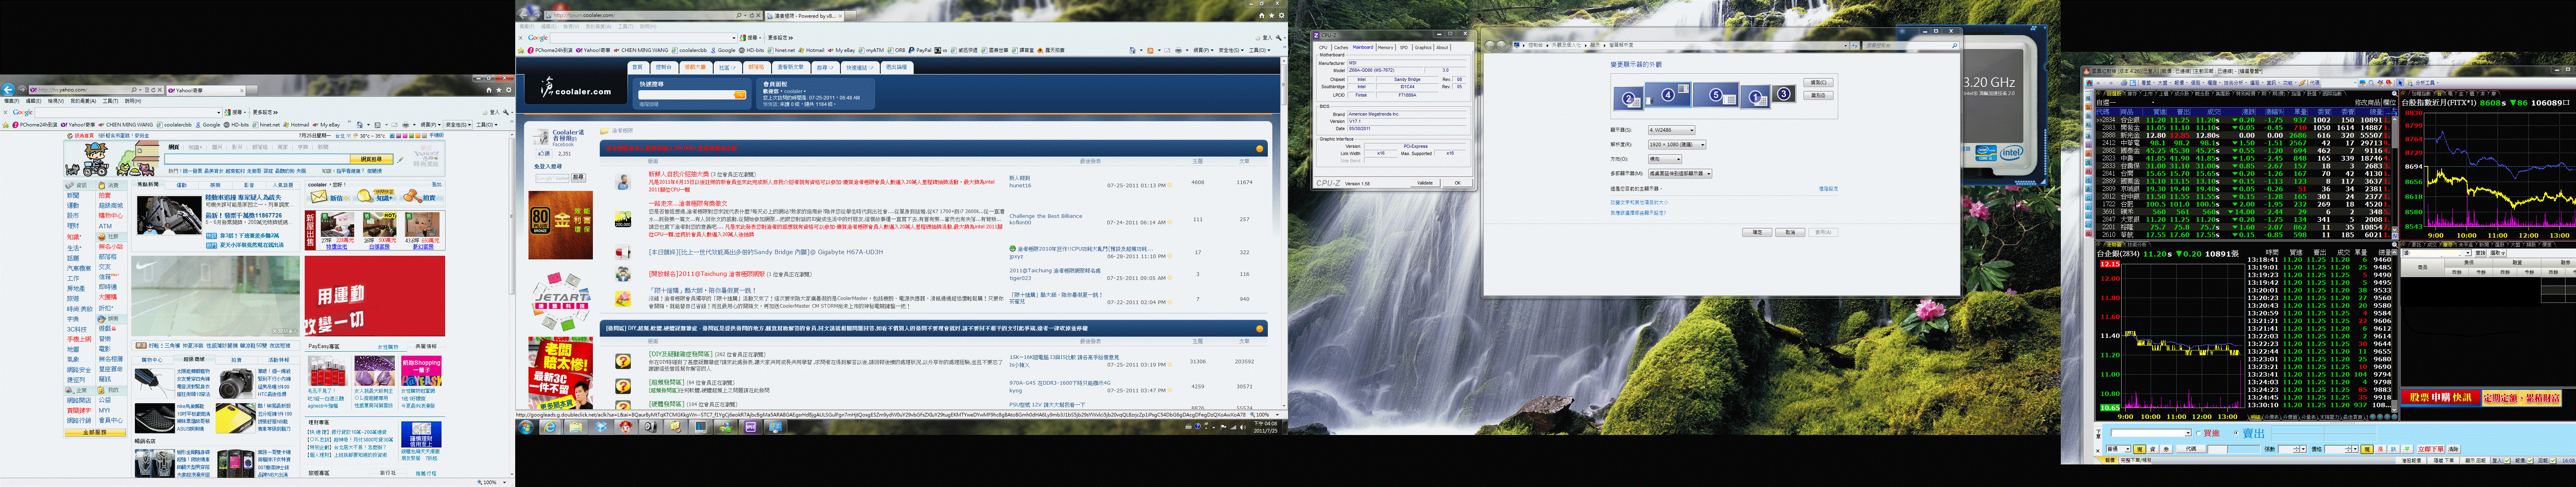The image size is (2576, 487).
Task: Open the 改變文字和其他項目的大小 link
Action: point(1639,203)
